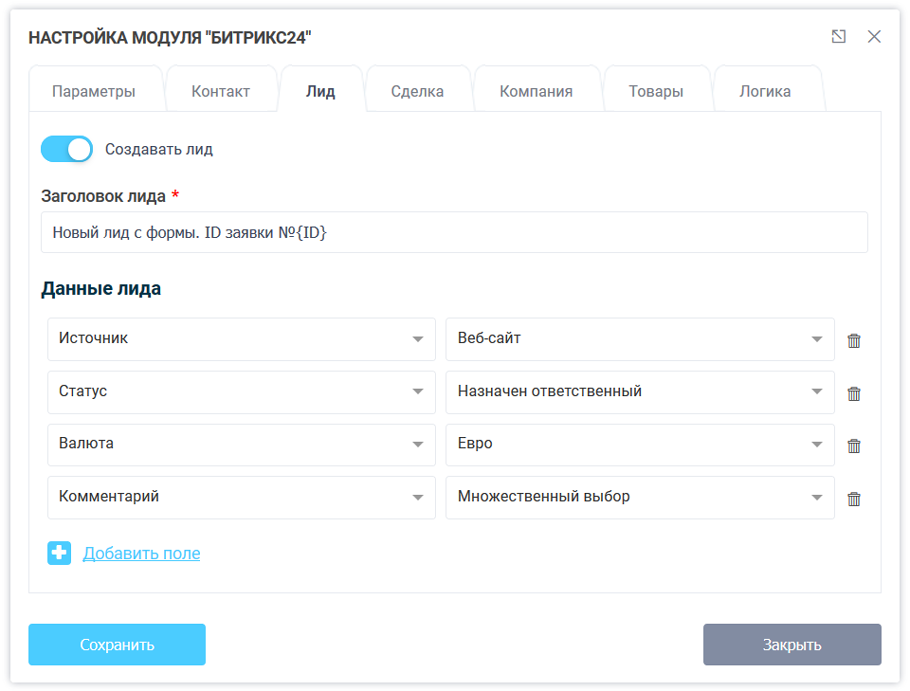The image size is (910, 691).
Task: Delete the Источник field row with trash icon
Action: 854,340
